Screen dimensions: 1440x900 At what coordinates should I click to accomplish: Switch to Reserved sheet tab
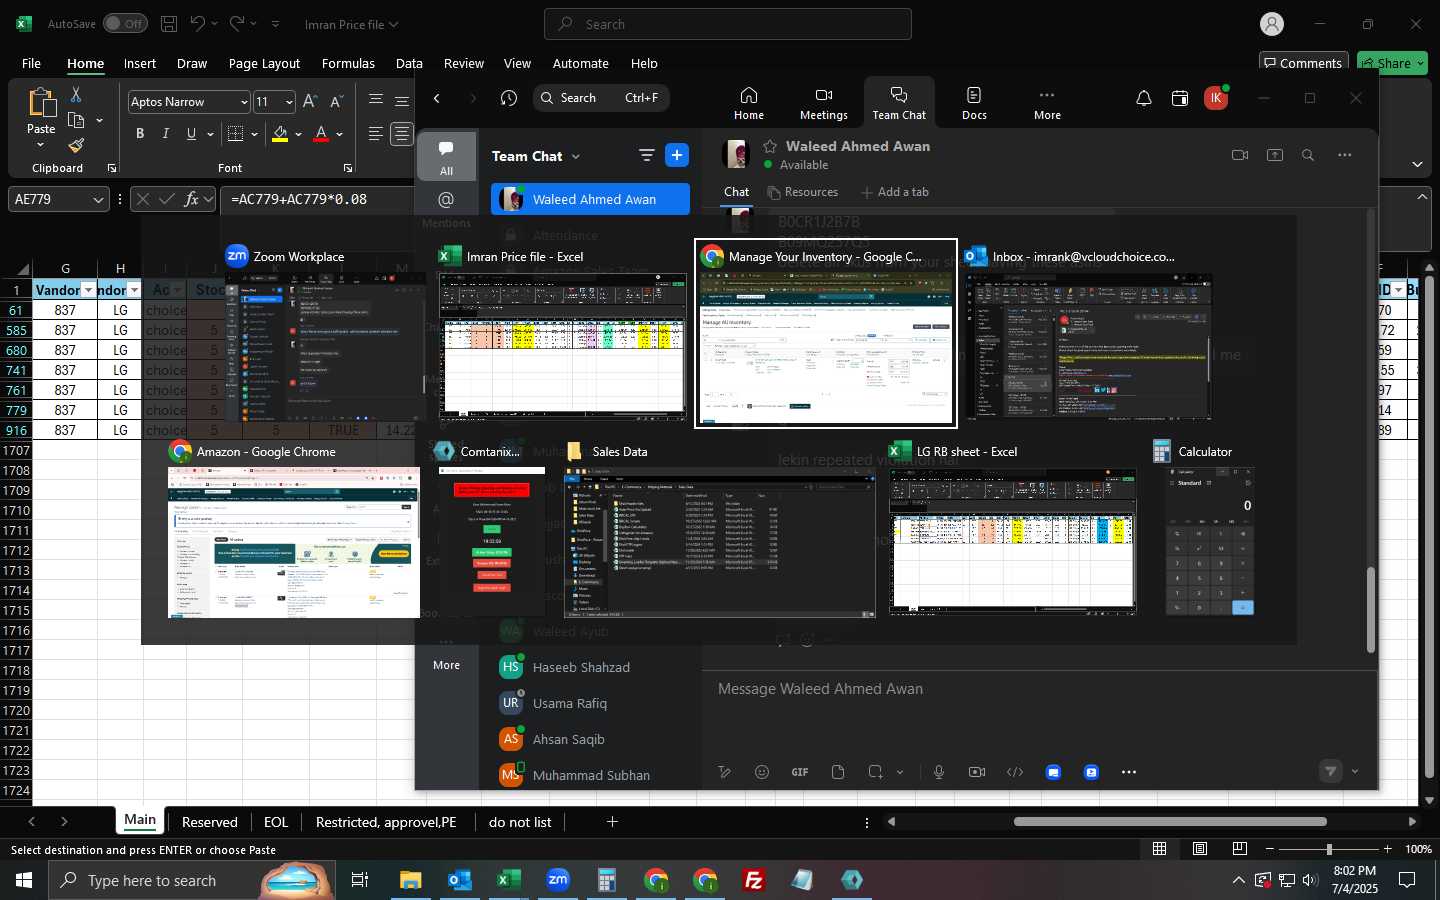pos(210,822)
